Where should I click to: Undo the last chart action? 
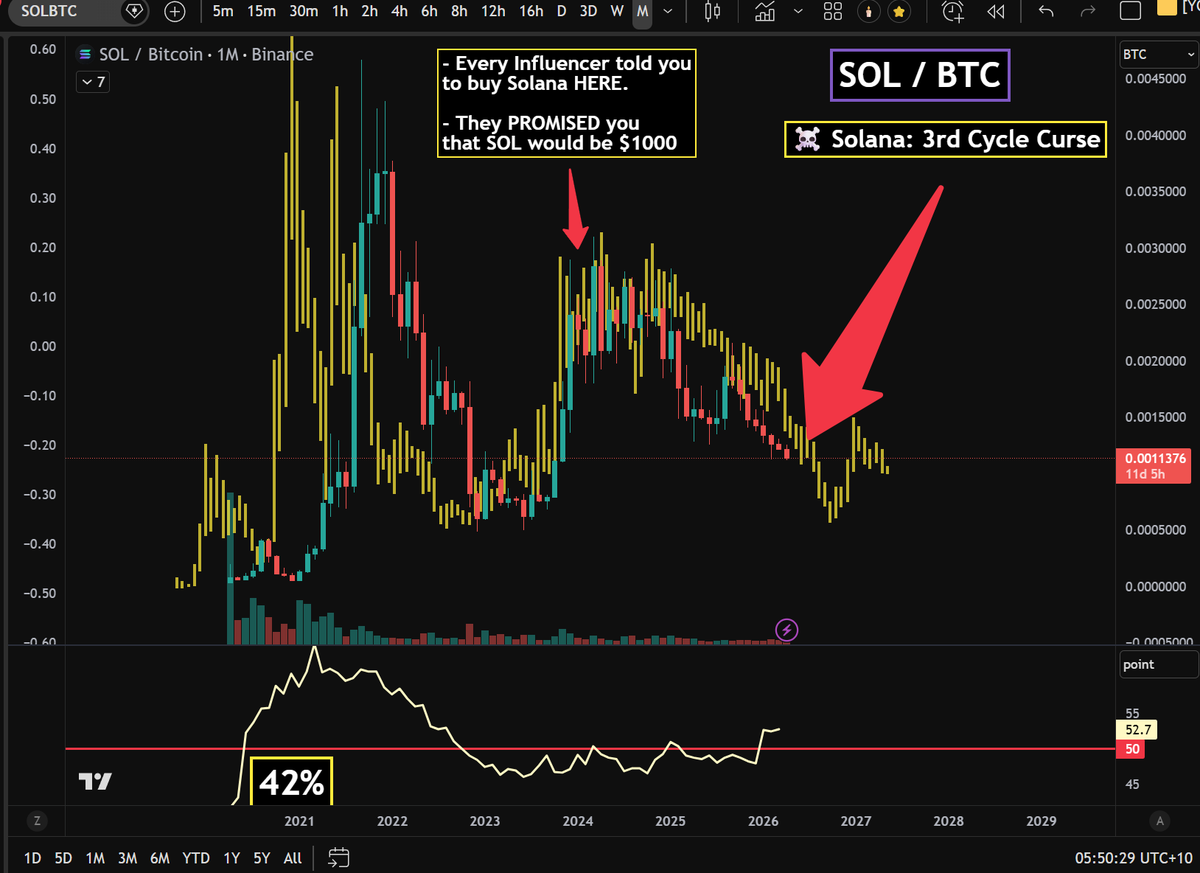(x=1046, y=12)
